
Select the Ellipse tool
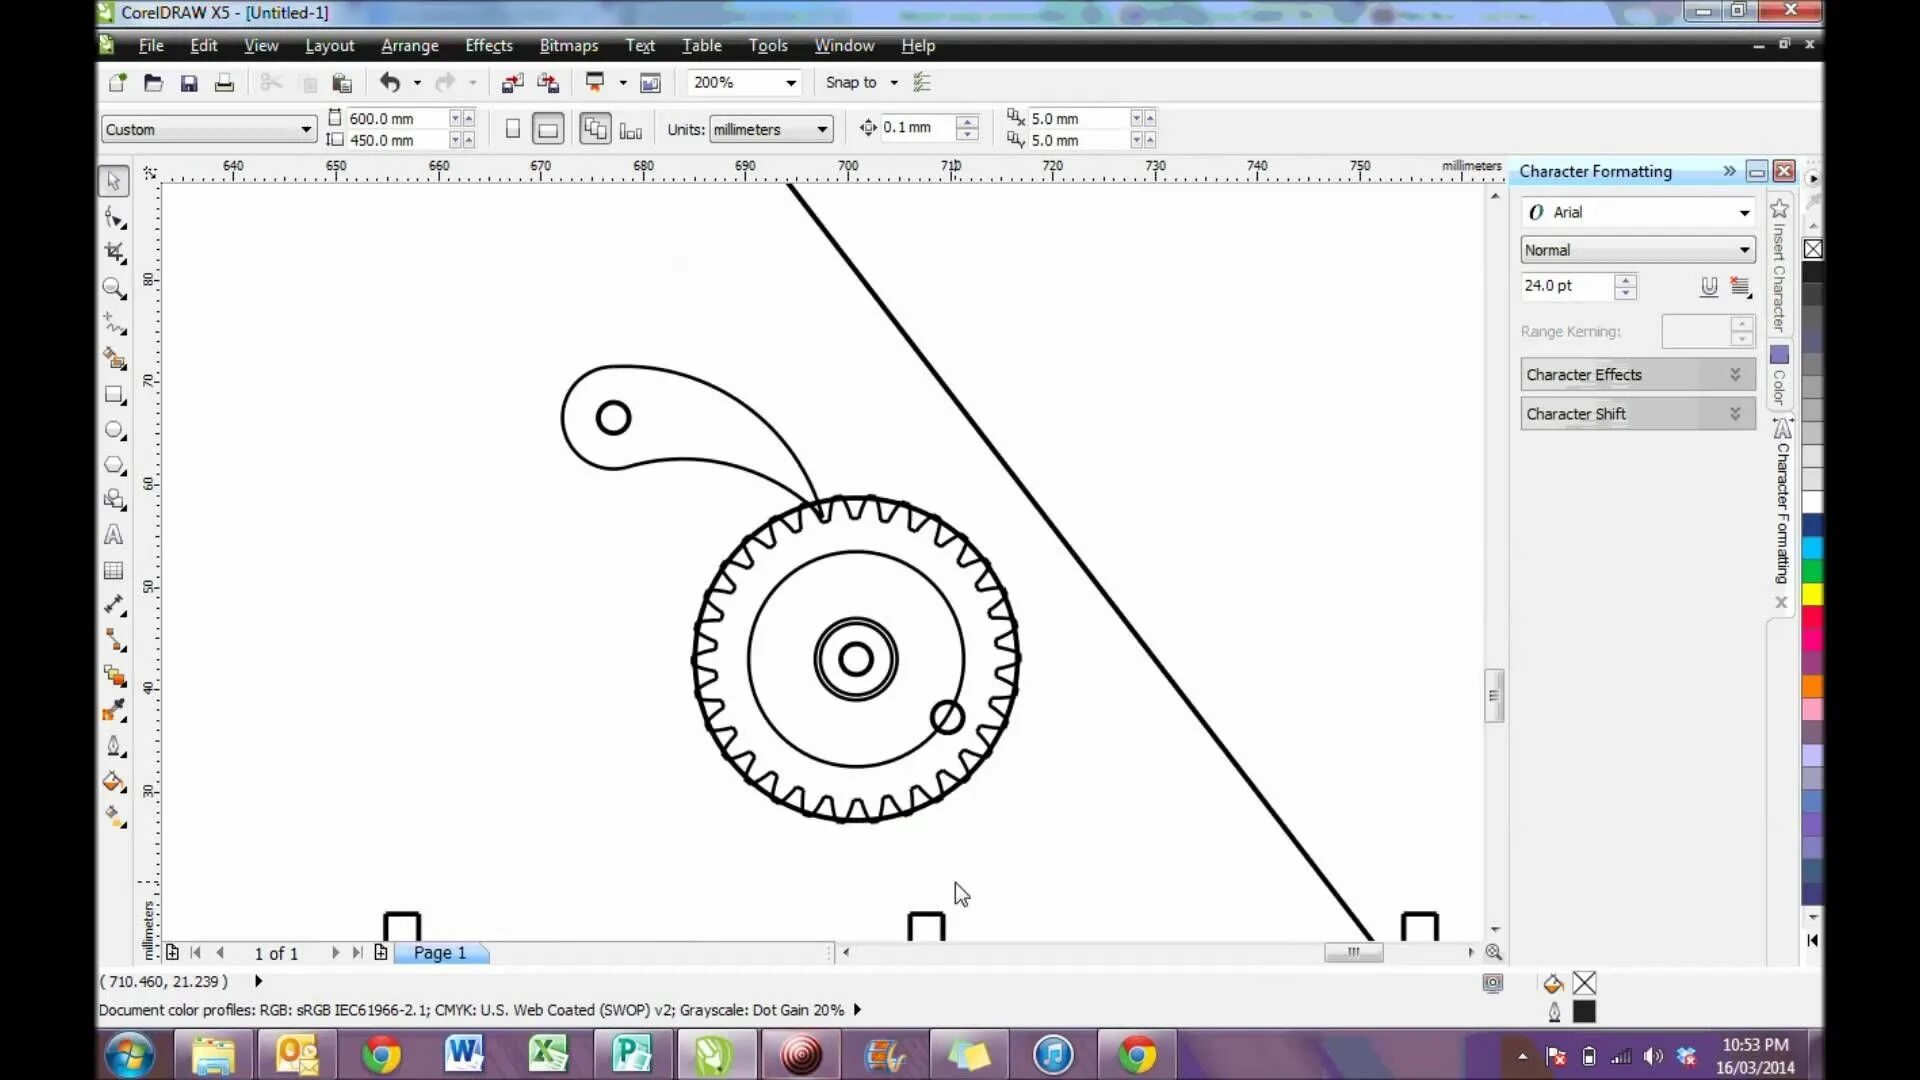[114, 430]
